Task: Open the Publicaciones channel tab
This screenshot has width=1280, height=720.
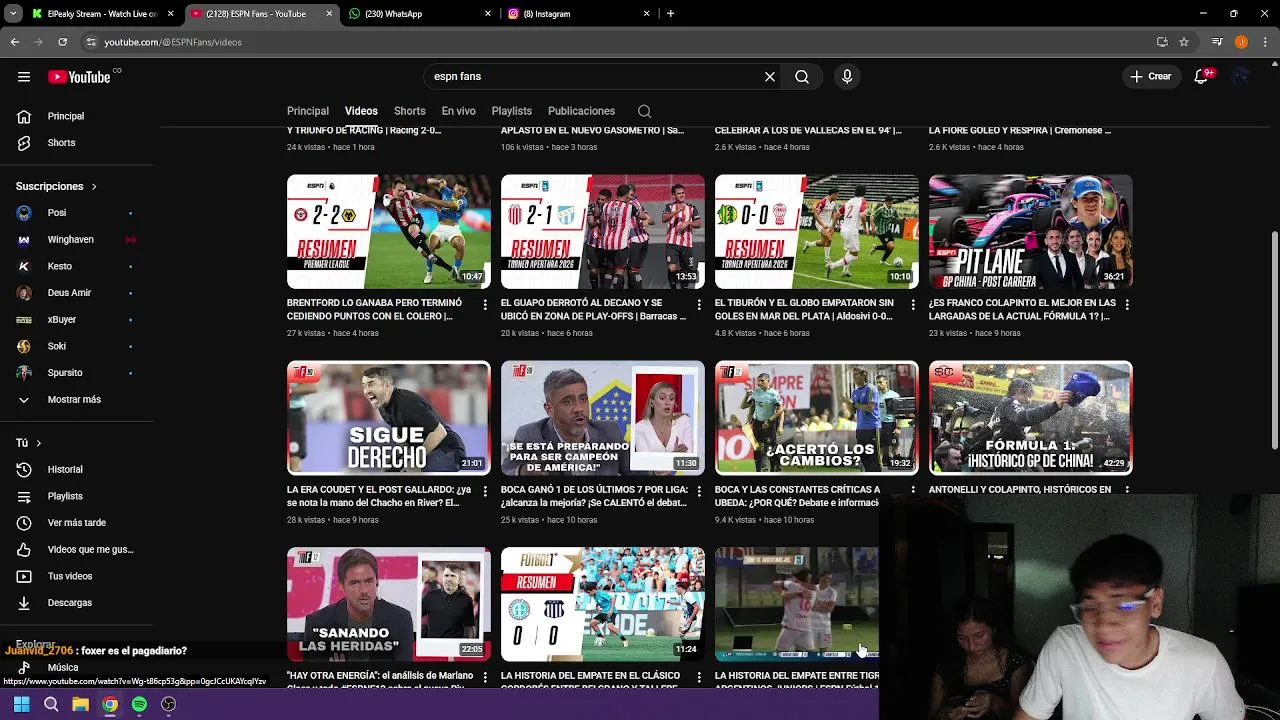Action: click(581, 111)
